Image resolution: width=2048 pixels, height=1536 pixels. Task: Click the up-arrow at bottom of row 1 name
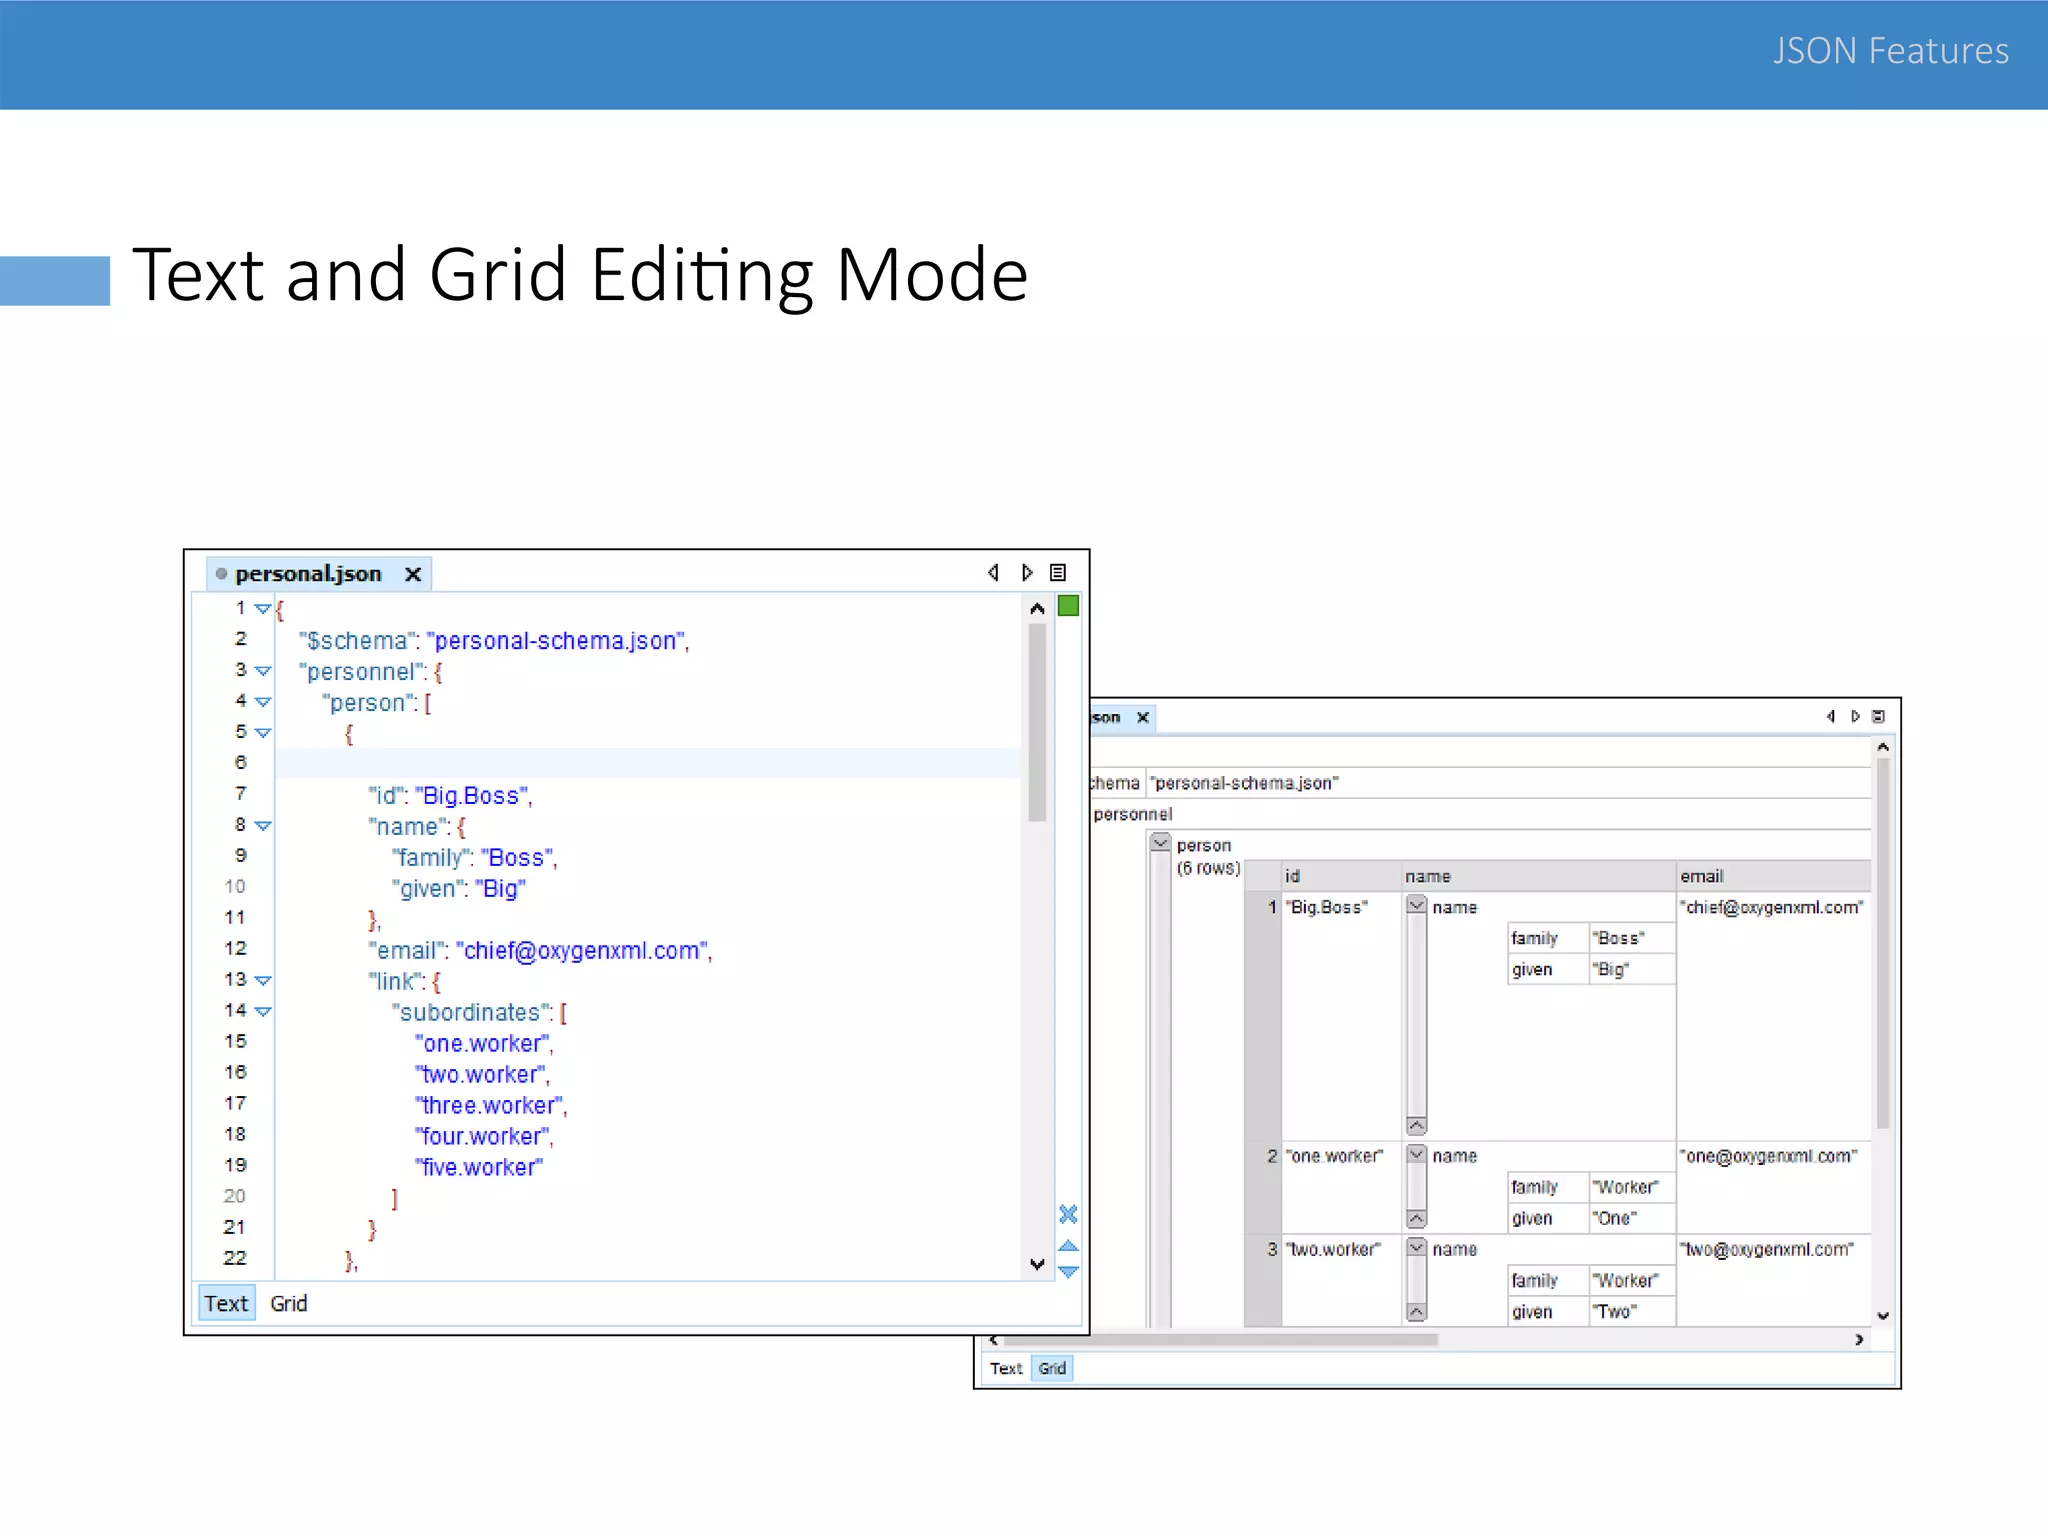point(1416,1126)
